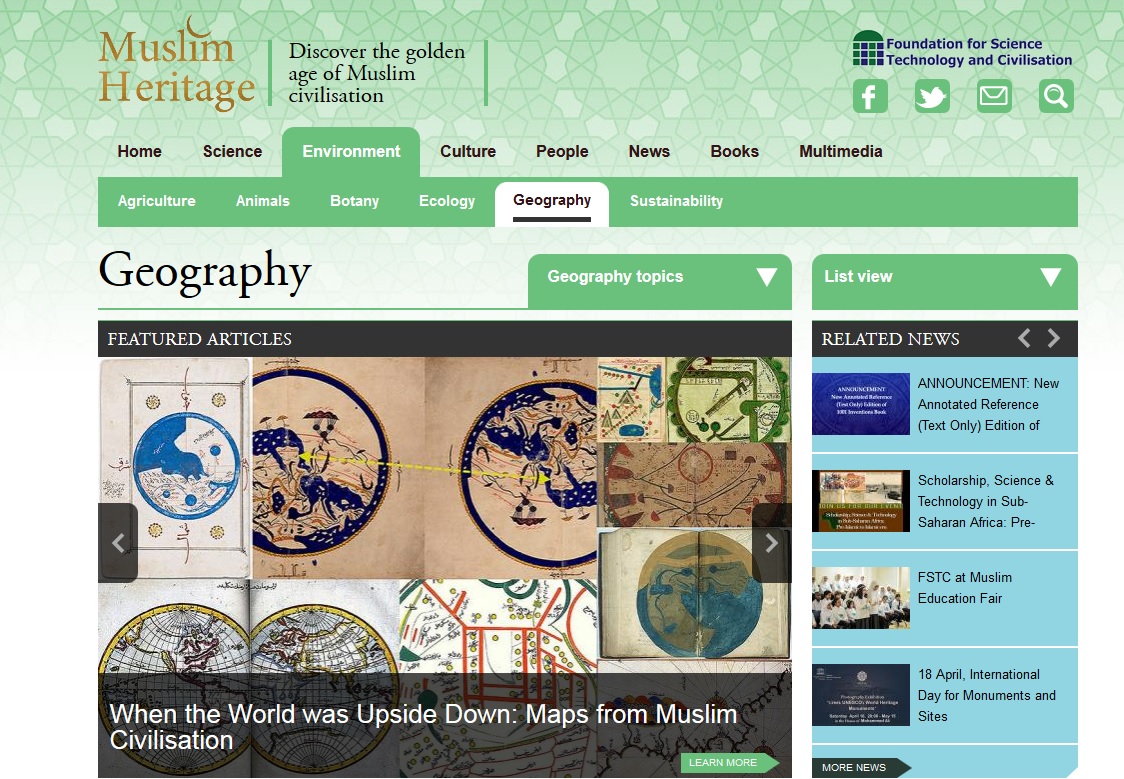Advance Related News with right arrow
The image size is (1124, 779).
(x=1053, y=338)
